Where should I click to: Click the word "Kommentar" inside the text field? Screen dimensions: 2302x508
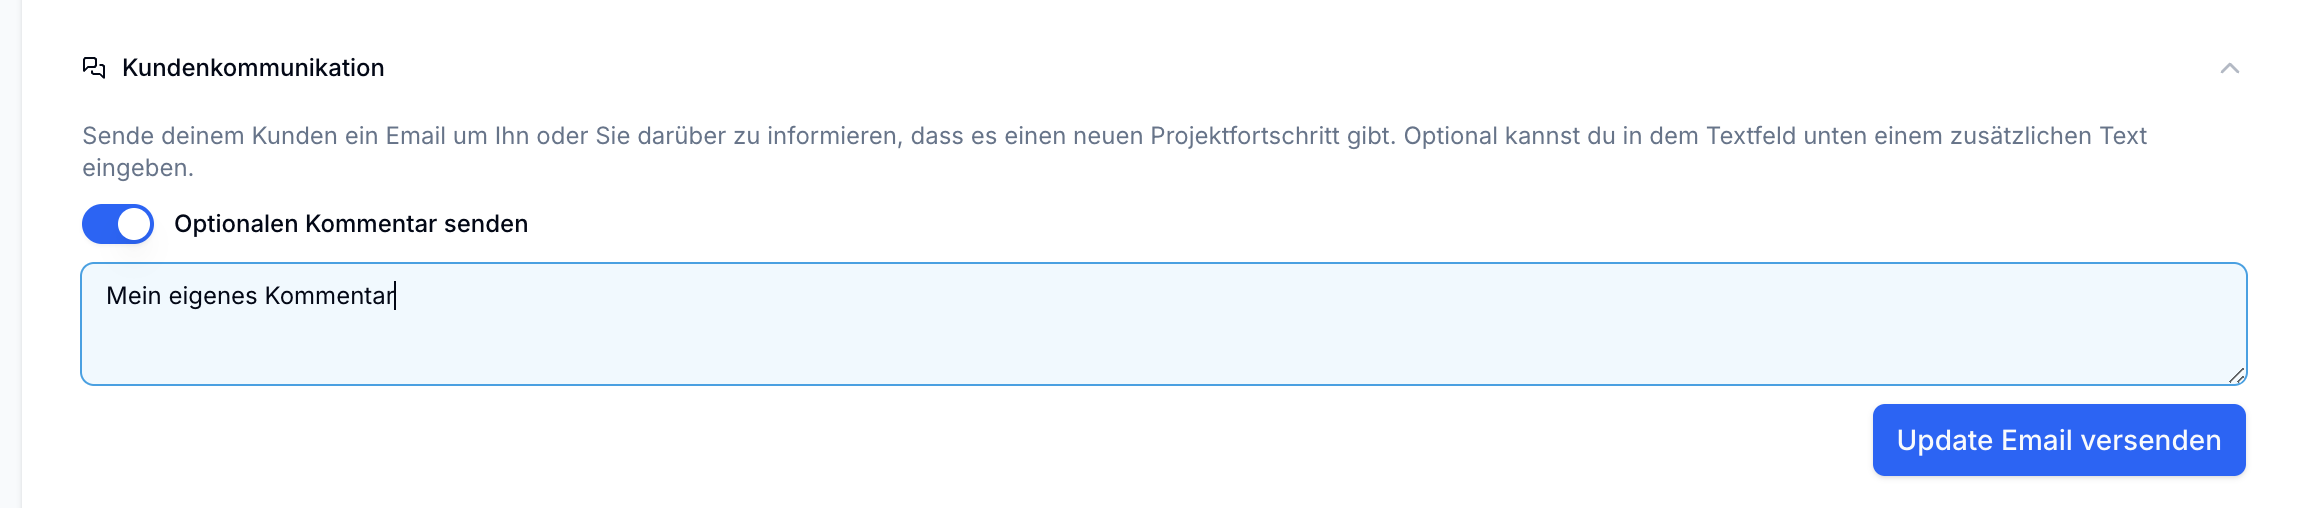point(329,296)
